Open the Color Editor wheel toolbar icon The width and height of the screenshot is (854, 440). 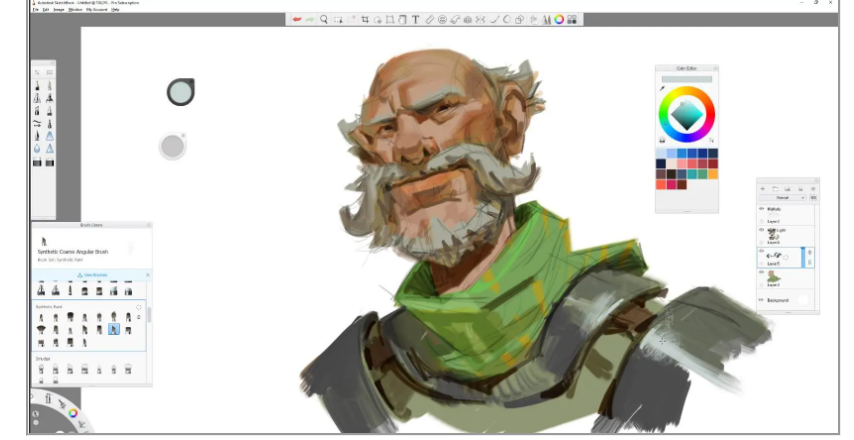[559, 20]
